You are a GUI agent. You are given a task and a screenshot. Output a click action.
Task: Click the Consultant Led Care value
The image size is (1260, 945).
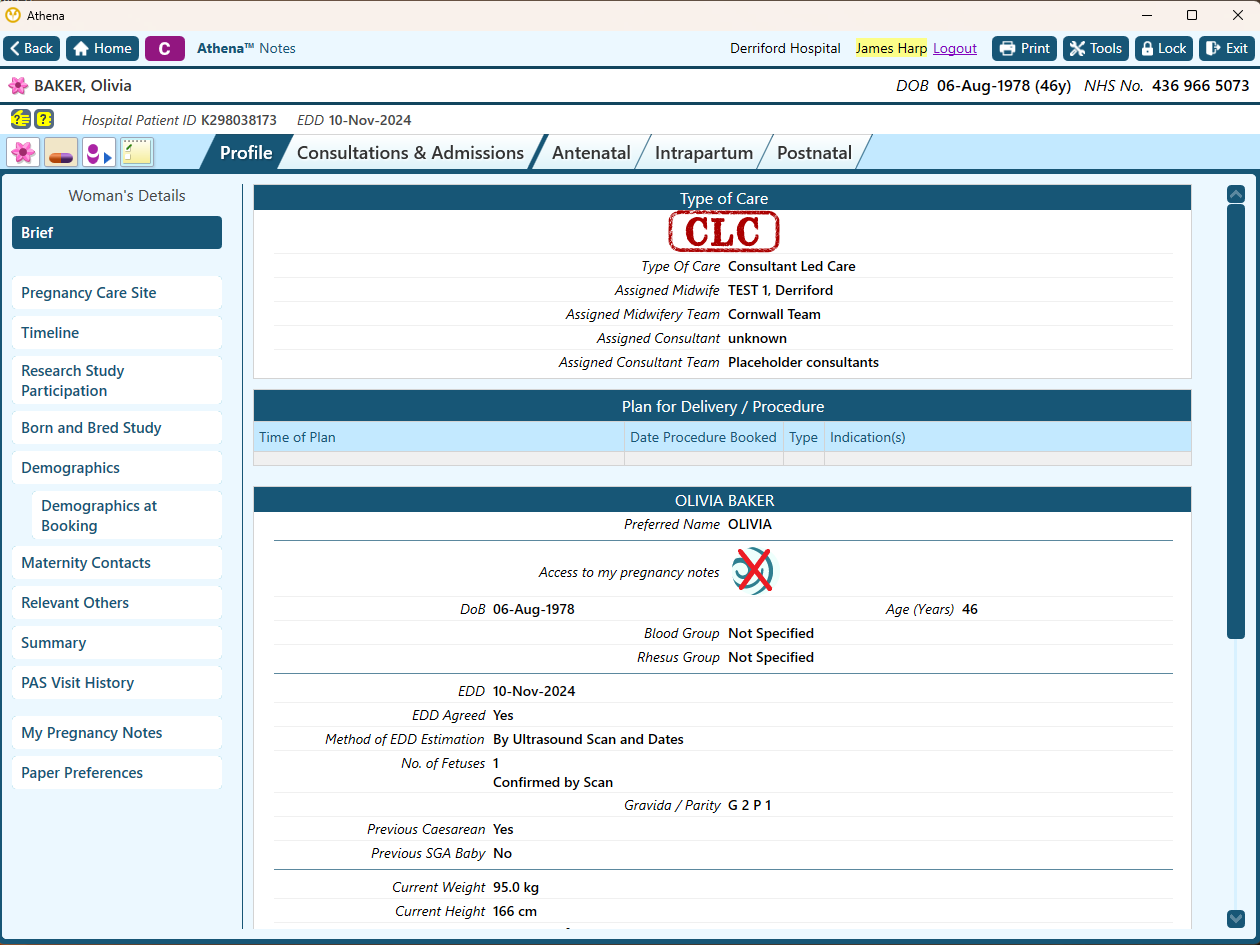792,267
